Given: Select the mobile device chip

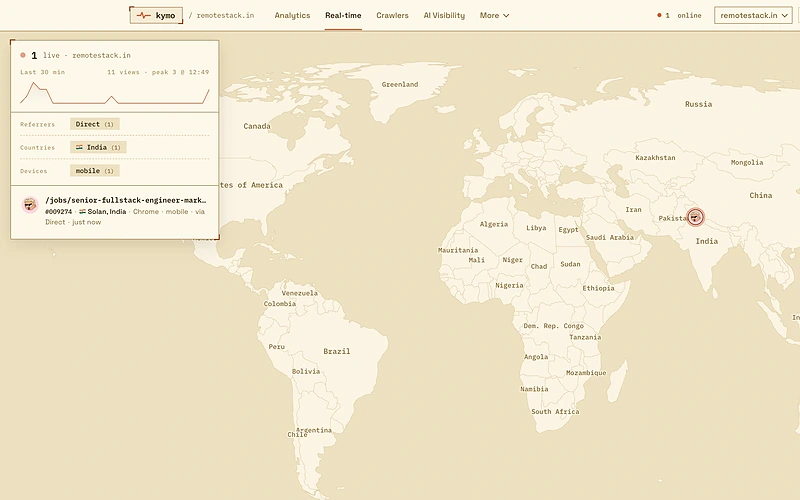Looking at the screenshot, I should point(95,171).
